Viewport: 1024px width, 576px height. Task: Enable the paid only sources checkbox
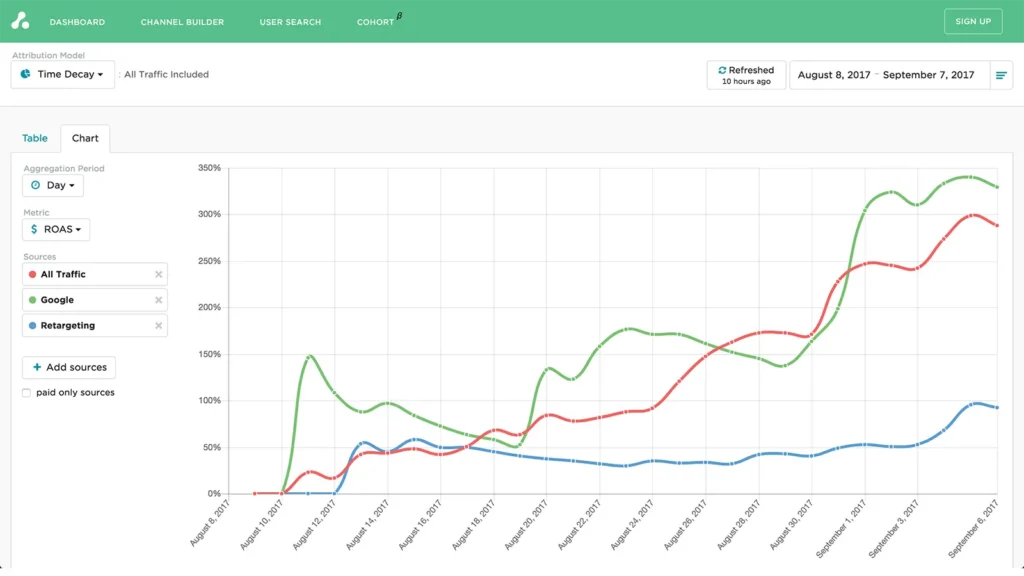26,392
